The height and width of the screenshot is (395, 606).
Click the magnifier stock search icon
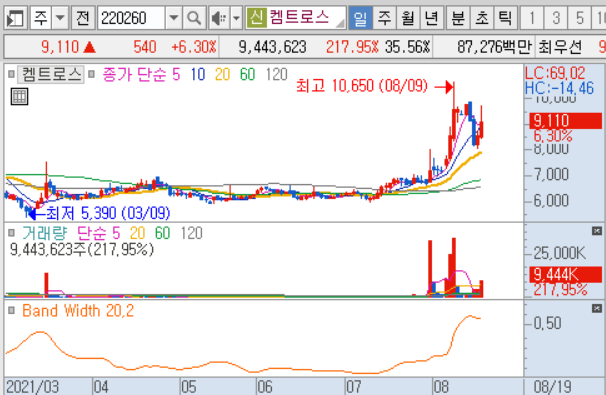point(194,18)
